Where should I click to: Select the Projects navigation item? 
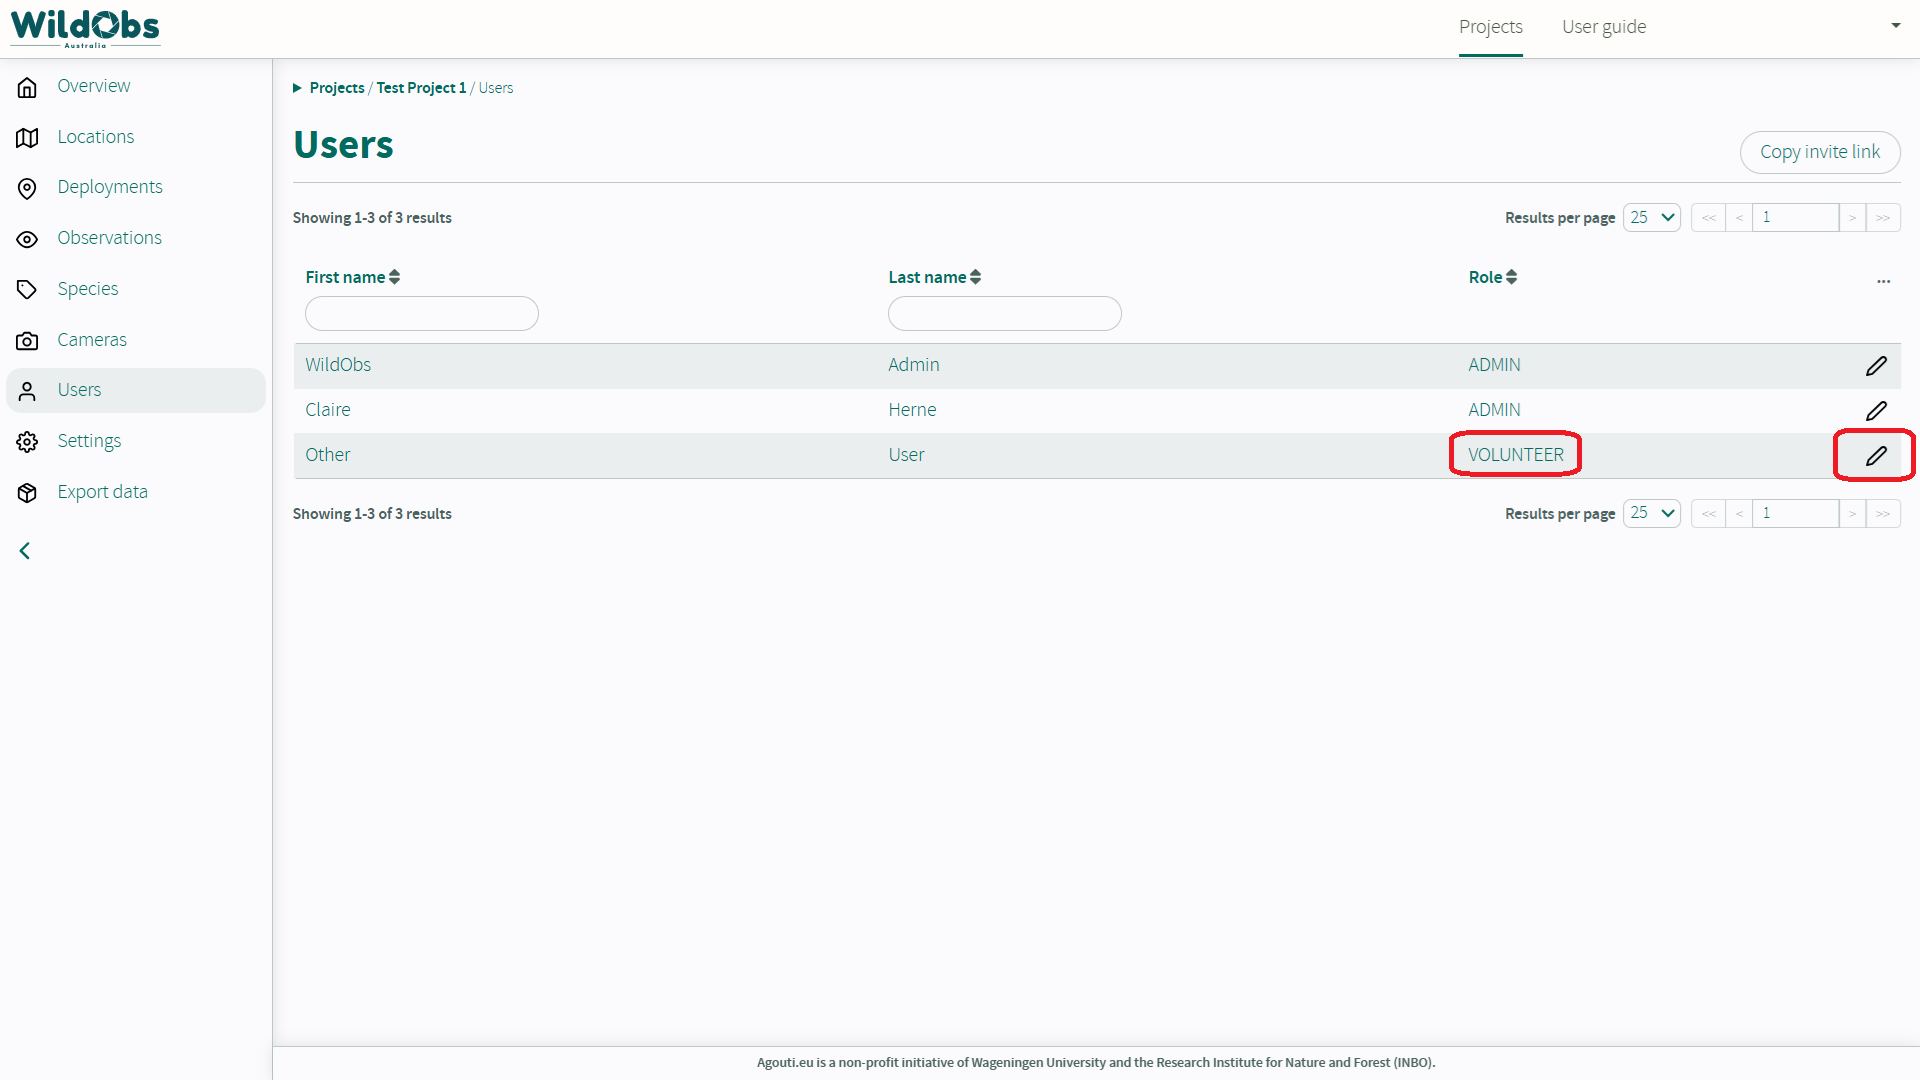tap(1490, 27)
